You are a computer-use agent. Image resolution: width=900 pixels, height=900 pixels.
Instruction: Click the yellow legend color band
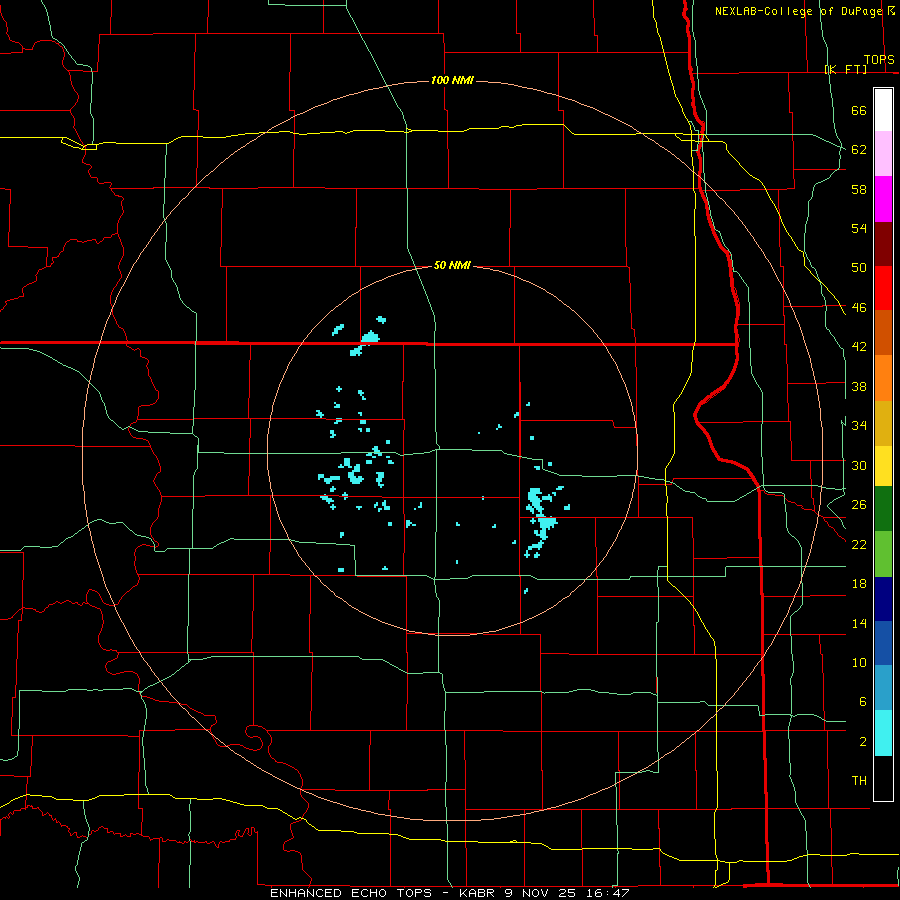point(883,465)
